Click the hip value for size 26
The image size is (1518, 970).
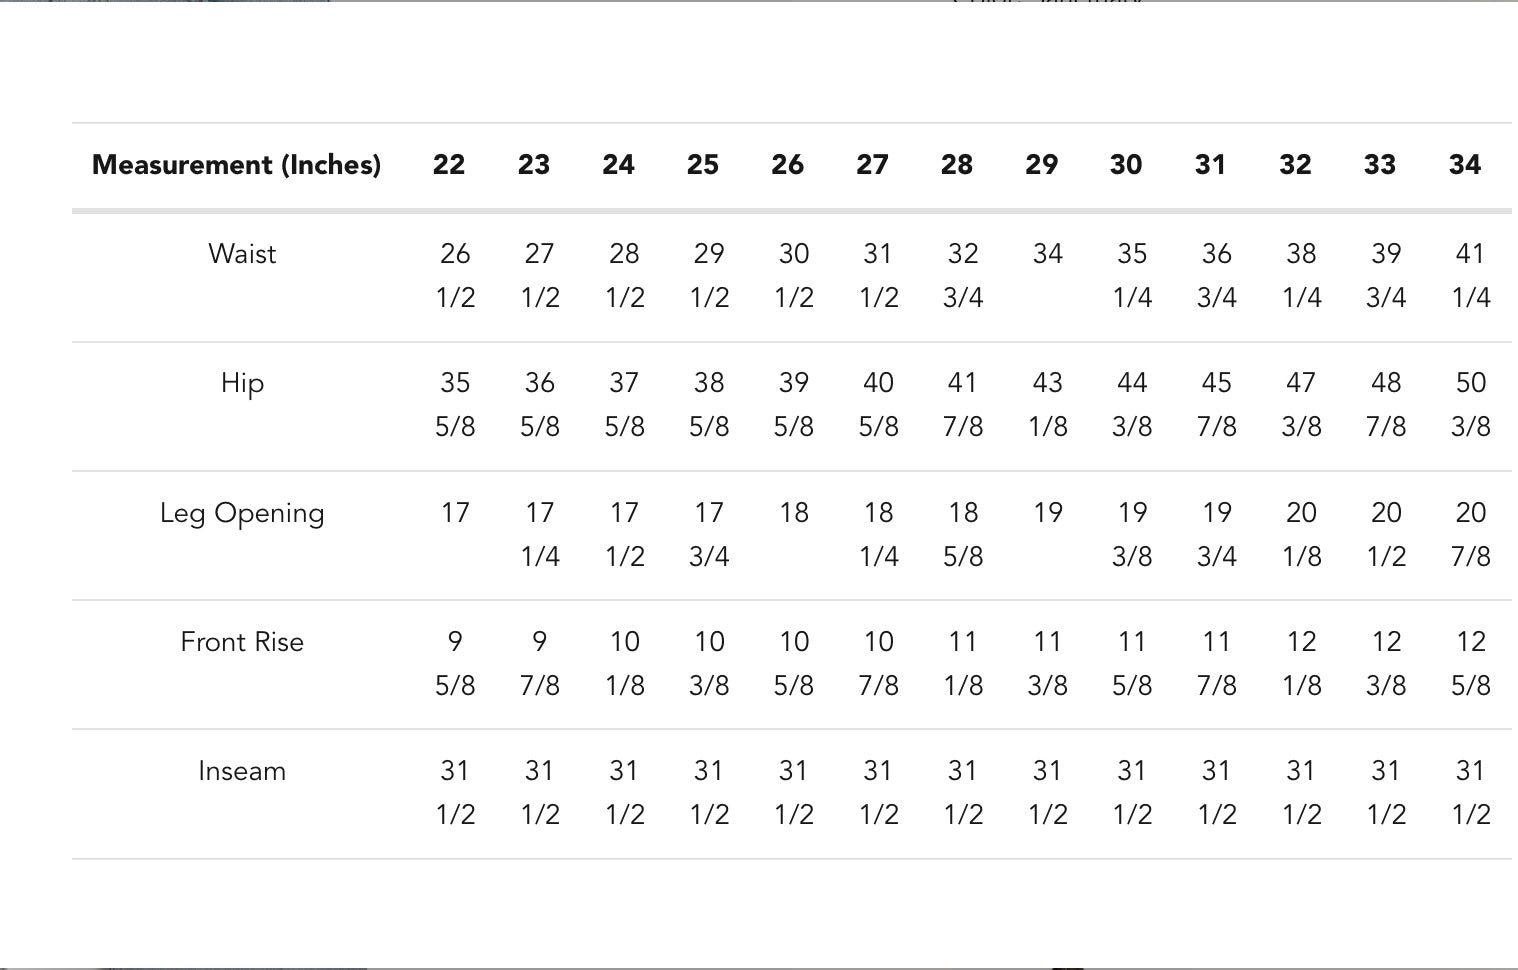[x=794, y=404]
